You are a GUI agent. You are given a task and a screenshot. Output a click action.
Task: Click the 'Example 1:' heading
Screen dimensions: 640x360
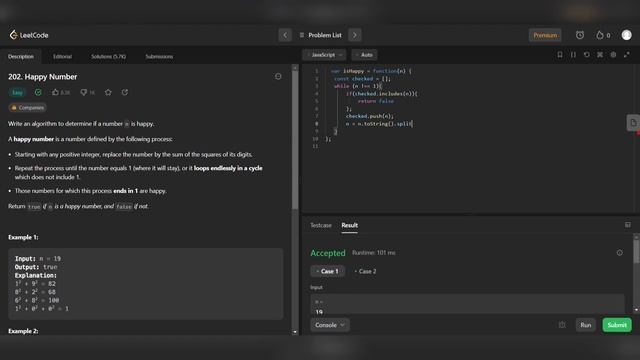click(x=23, y=237)
